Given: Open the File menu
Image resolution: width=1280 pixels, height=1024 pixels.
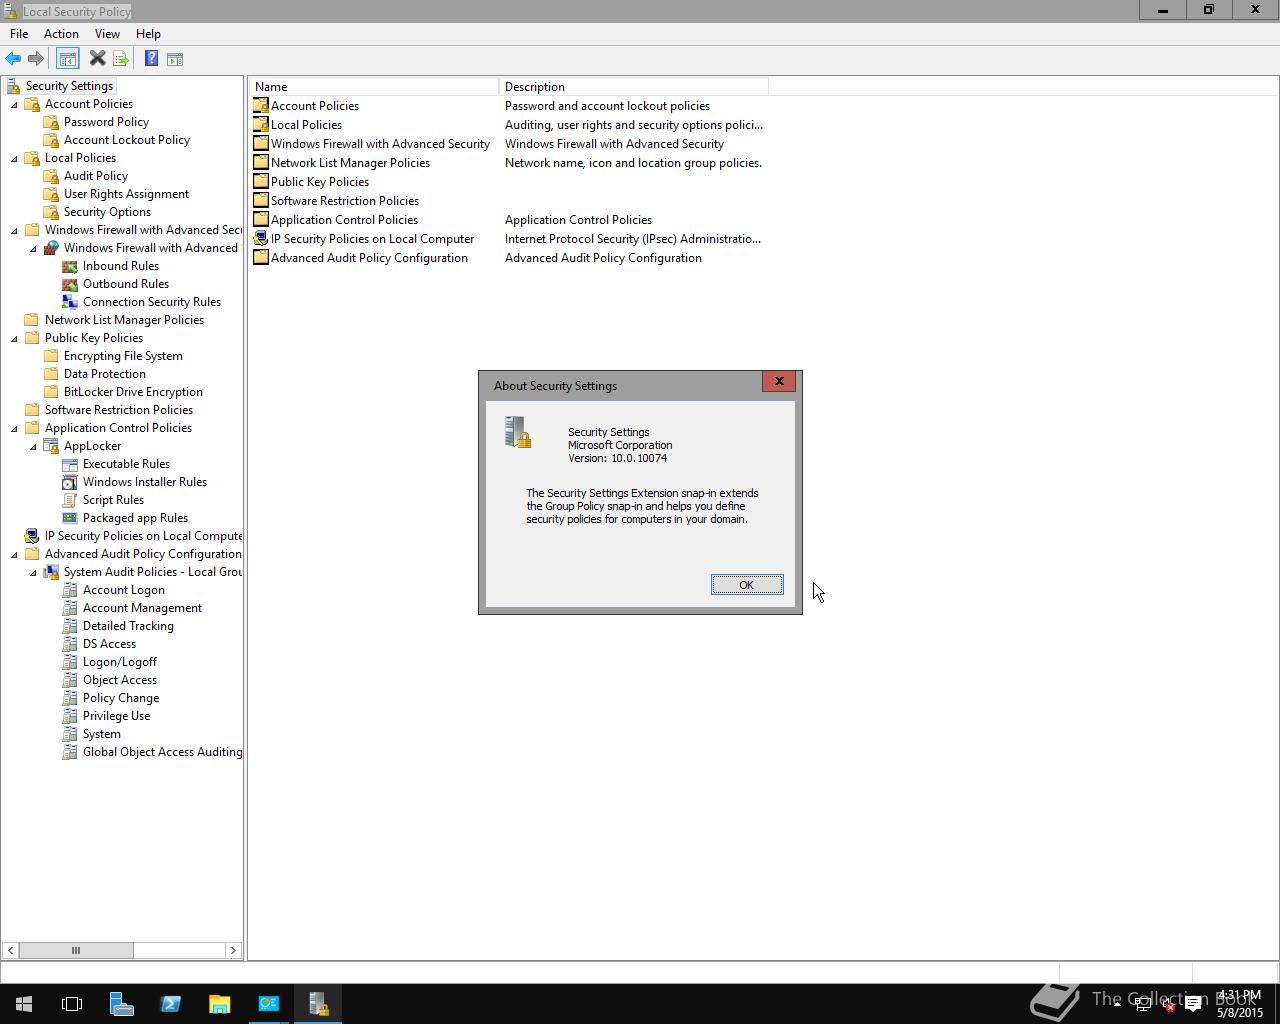Looking at the screenshot, I should [19, 34].
